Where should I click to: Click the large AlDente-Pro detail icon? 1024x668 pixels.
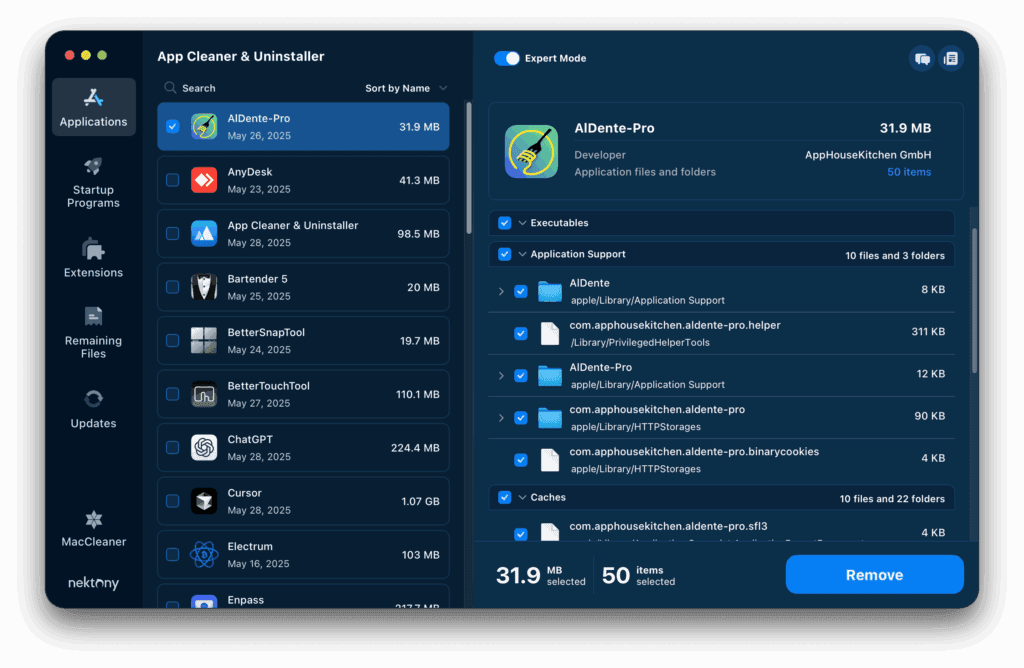coord(531,151)
